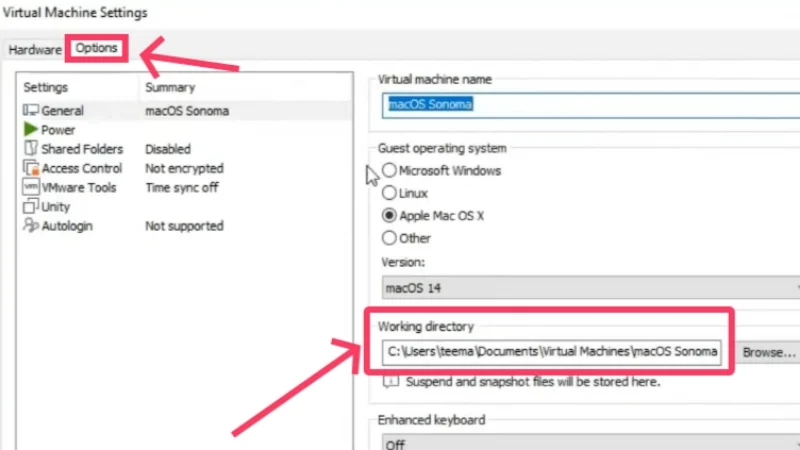Click the Working directory path field

coord(552,353)
